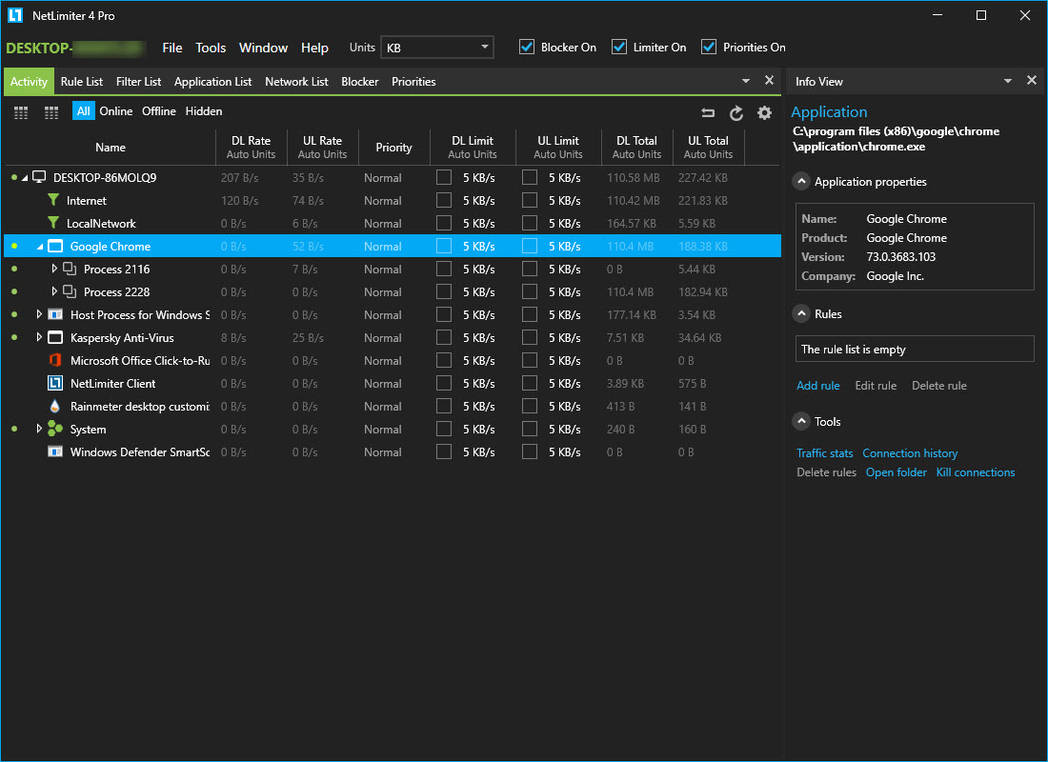Enable DL Limit for Internet filter
Screen dimensions: 1048x762
click(444, 200)
